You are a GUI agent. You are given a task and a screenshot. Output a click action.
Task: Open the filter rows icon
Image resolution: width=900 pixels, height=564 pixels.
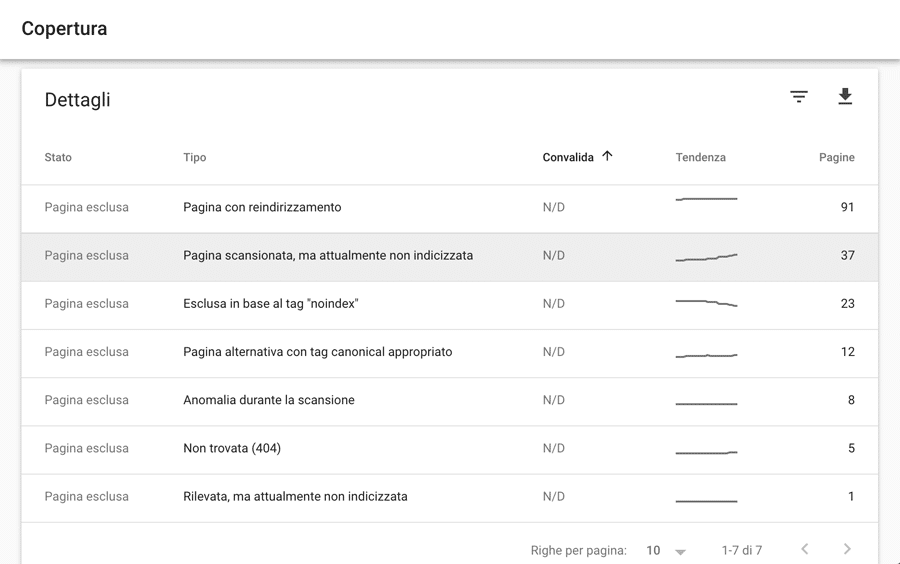point(798,96)
